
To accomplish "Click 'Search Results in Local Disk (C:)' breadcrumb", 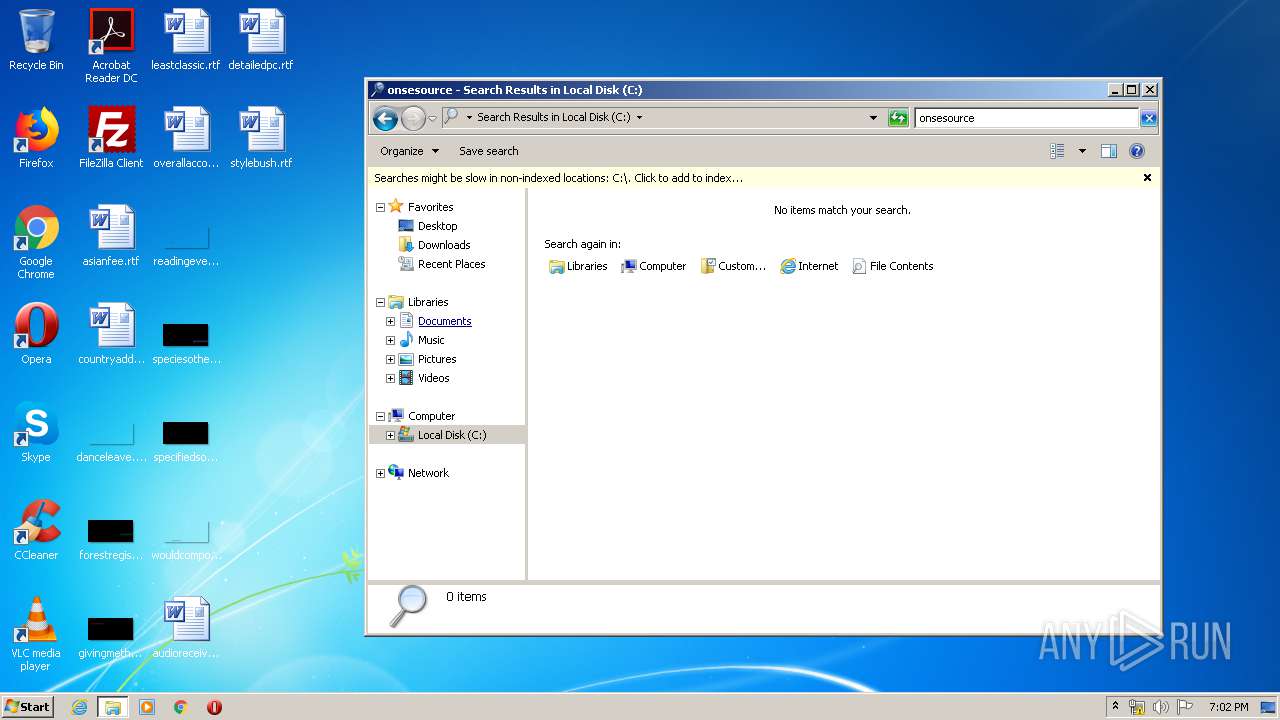I will (553, 117).
